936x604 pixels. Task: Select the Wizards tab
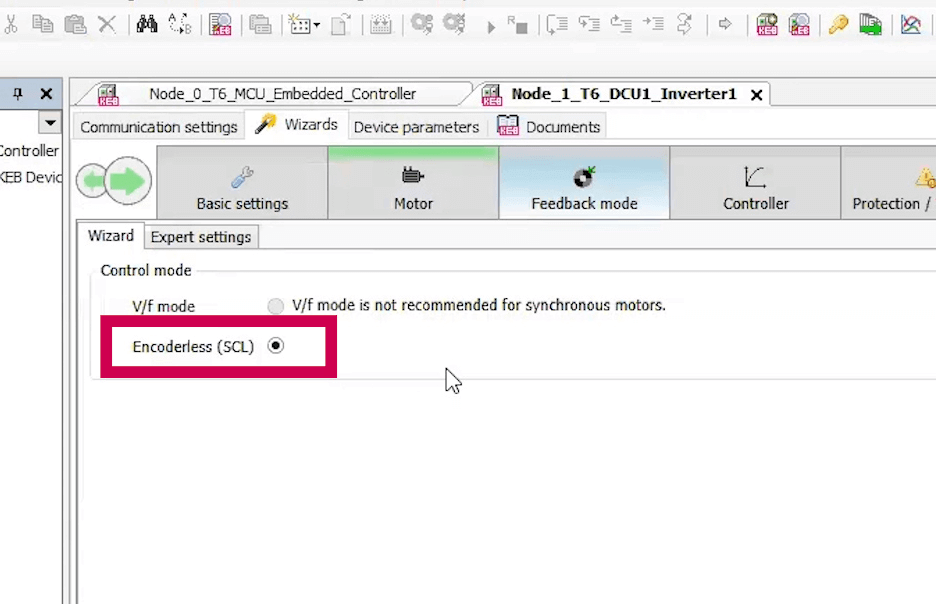(297, 125)
